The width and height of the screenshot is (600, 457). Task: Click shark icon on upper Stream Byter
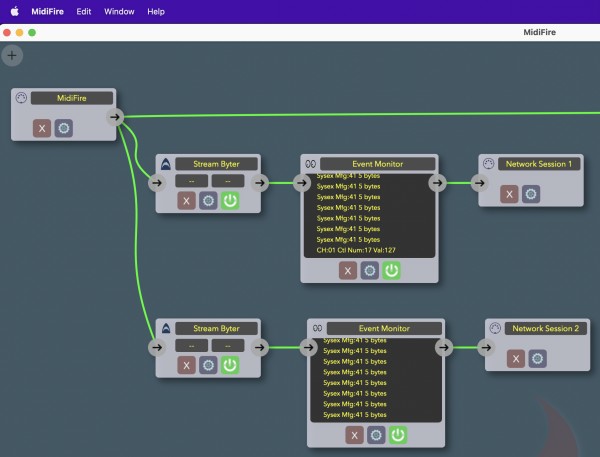click(166, 164)
